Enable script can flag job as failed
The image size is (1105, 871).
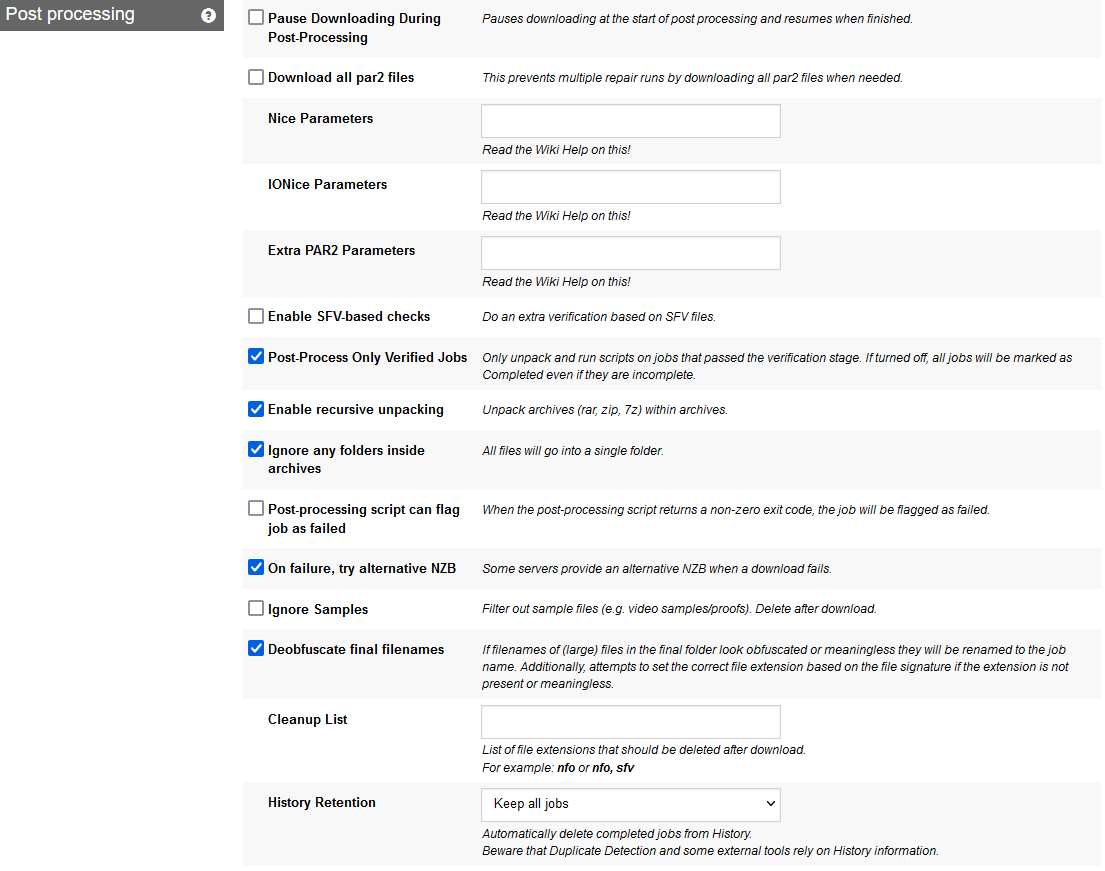[256, 508]
